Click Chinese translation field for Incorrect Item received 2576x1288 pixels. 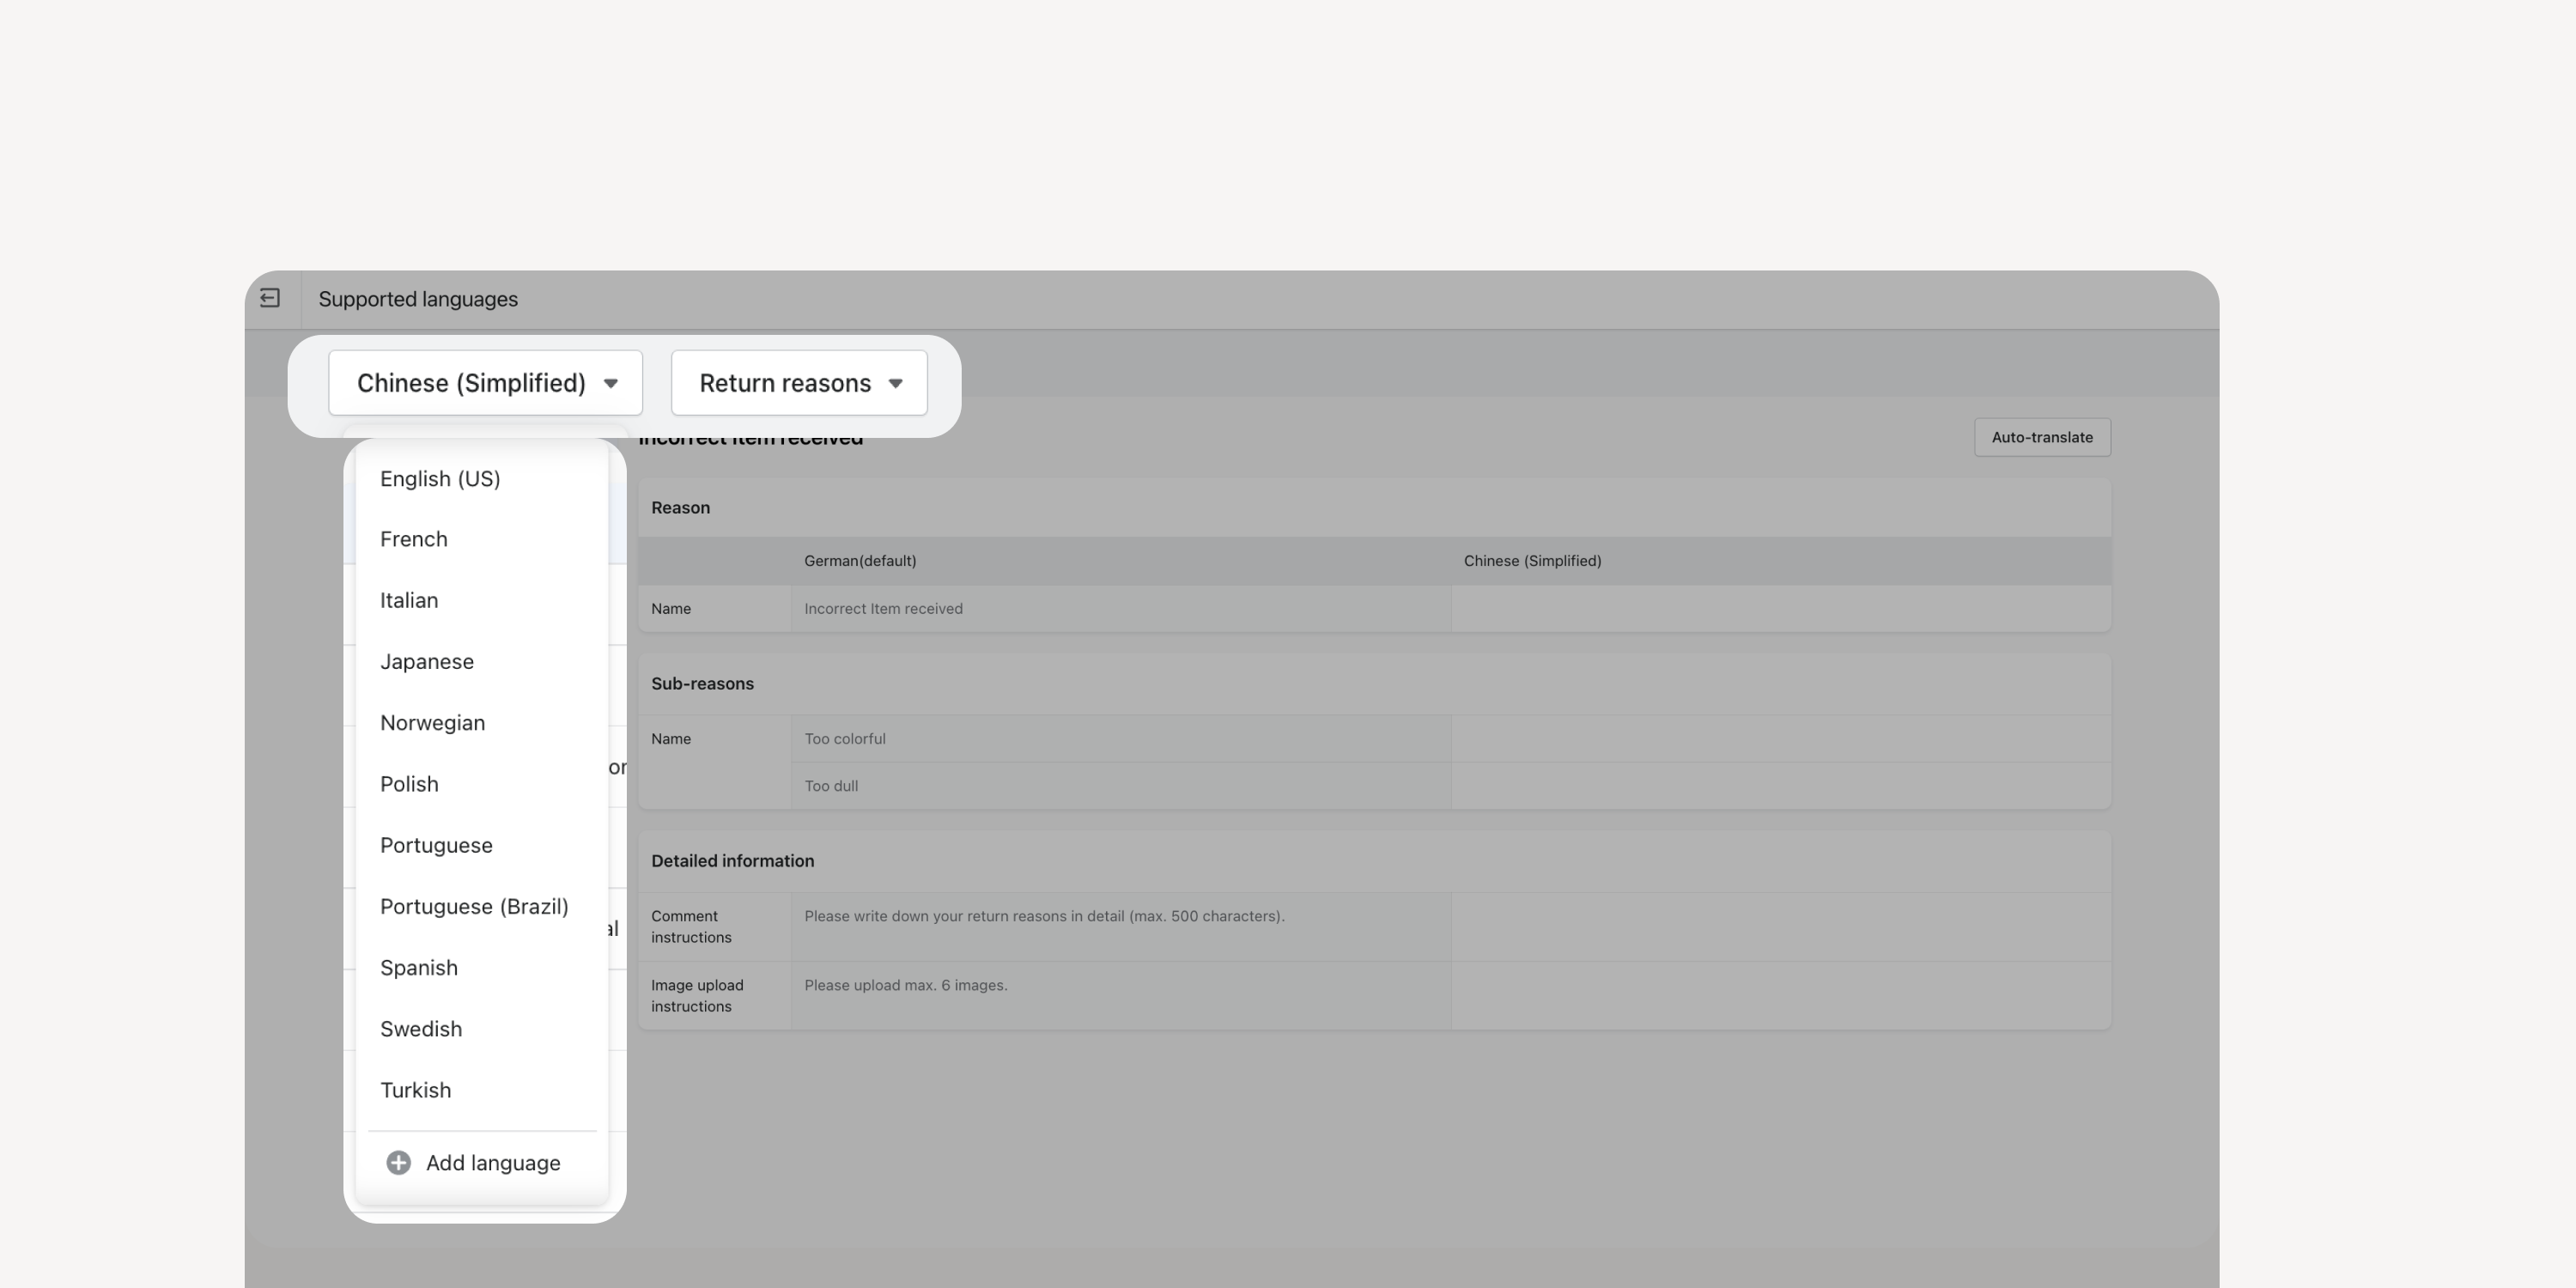[1781, 608]
